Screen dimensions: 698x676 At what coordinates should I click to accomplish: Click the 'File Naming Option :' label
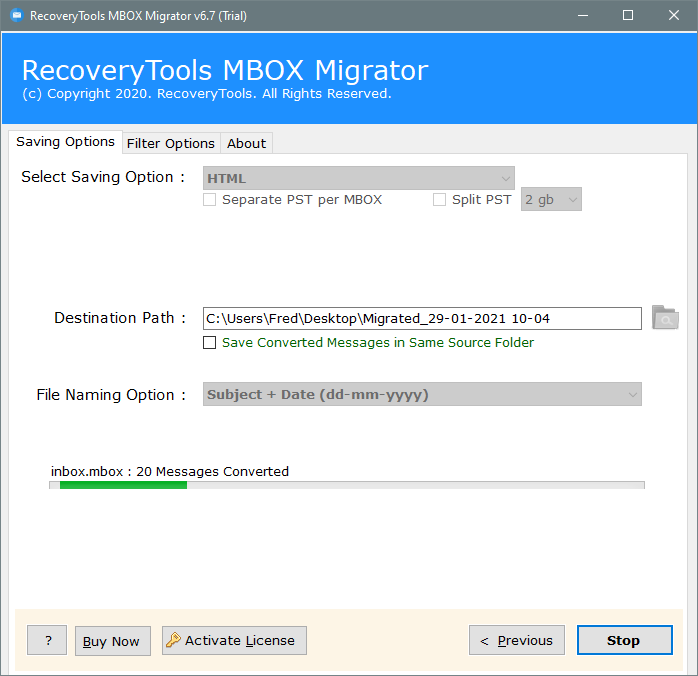pyautogui.click(x=111, y=395)
